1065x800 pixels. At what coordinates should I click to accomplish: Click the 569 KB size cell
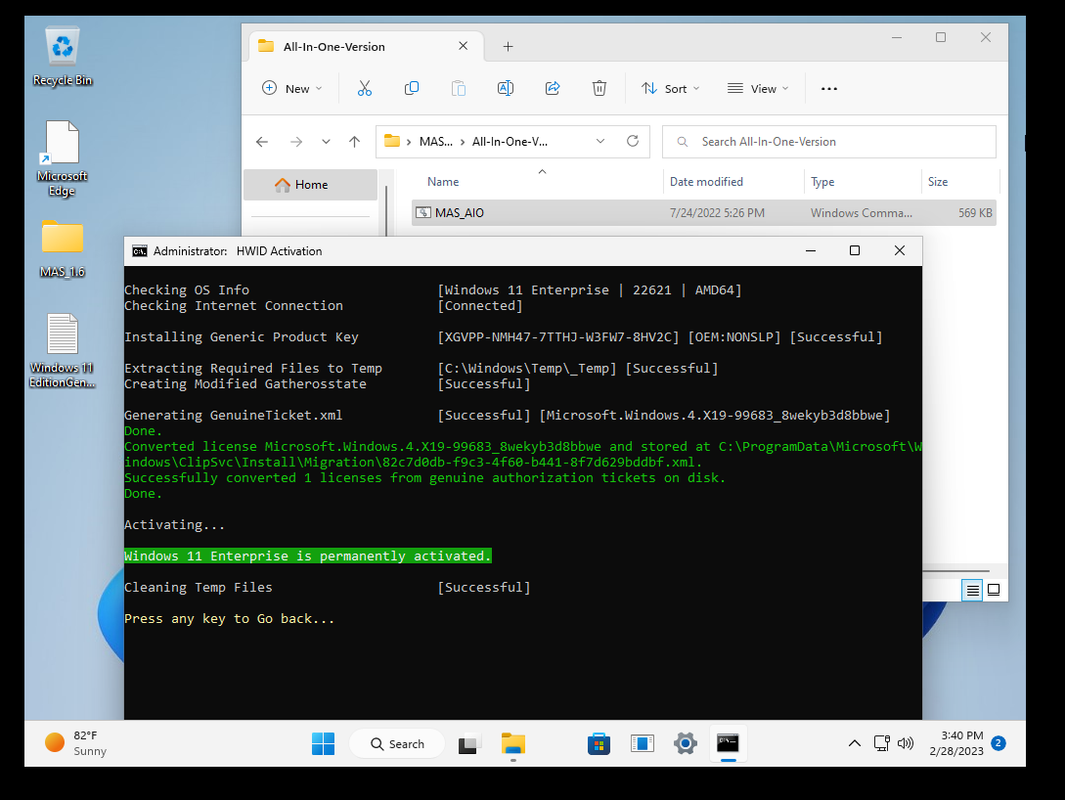[975, 213]
